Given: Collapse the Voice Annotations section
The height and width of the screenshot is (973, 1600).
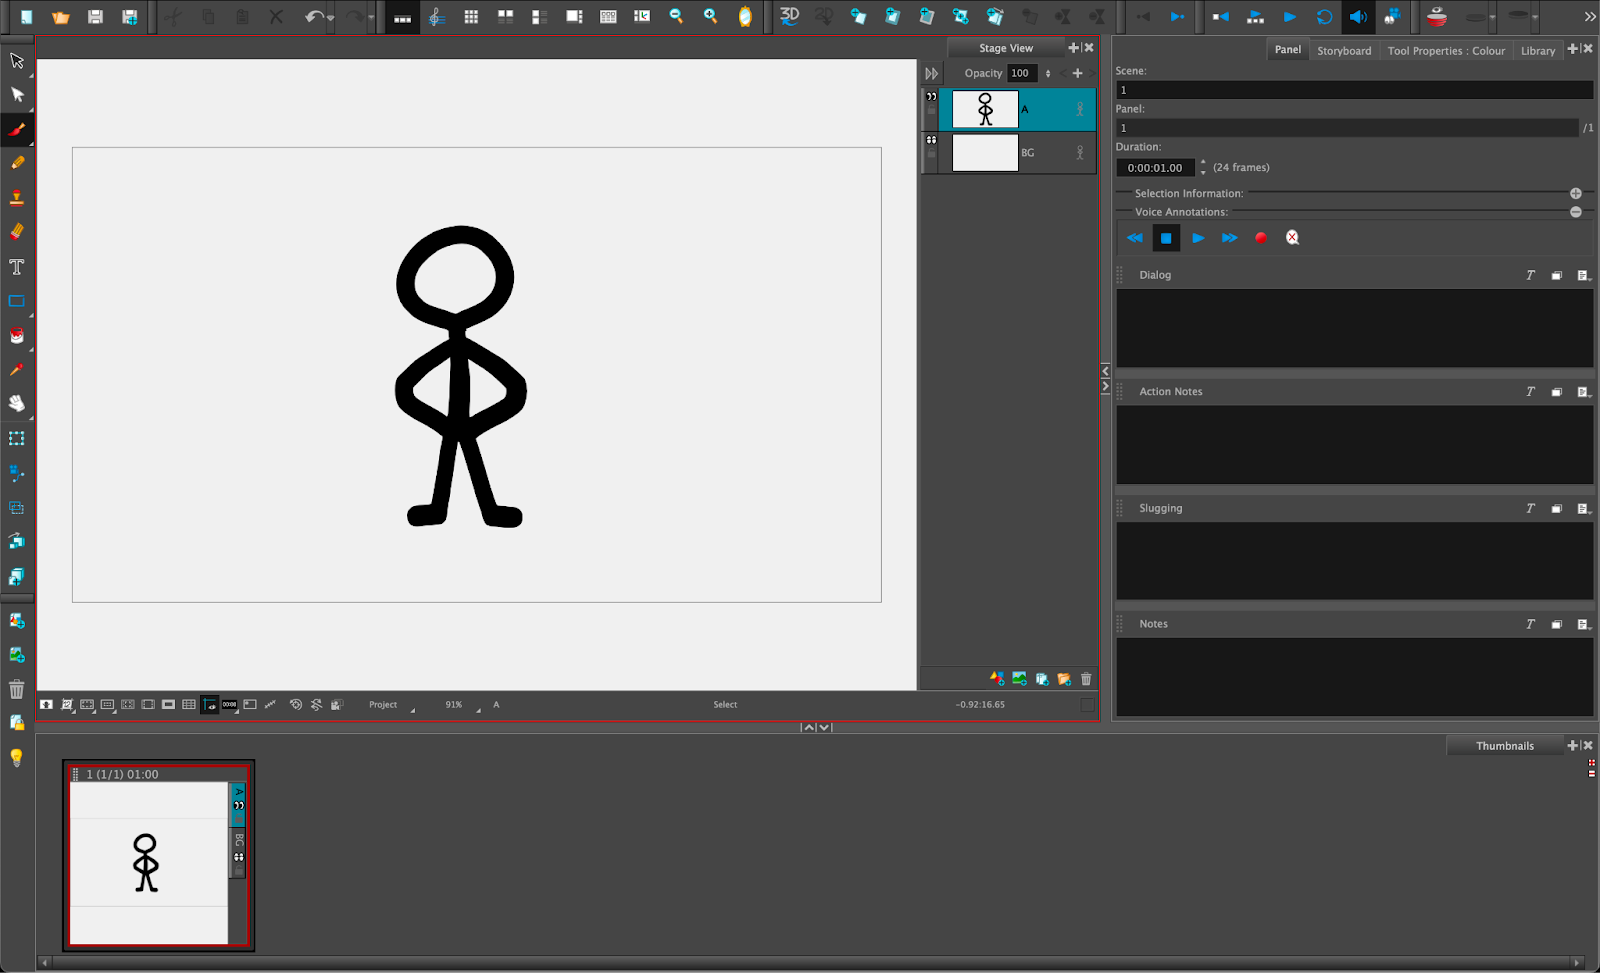Looking at the screenshot, I should coord(1575,212).
